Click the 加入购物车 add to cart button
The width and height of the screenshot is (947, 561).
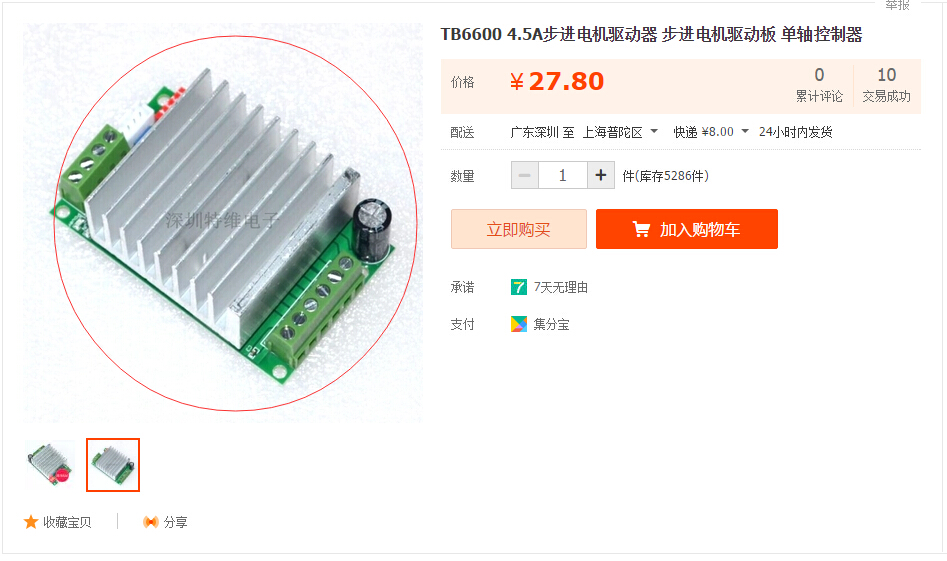tap(687, 229)
